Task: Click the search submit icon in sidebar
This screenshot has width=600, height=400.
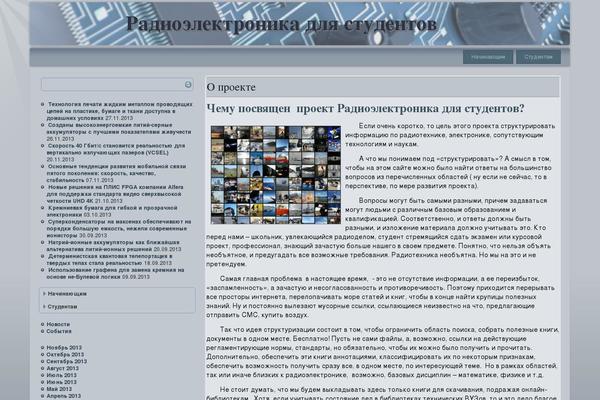Action: pos(188,84)
